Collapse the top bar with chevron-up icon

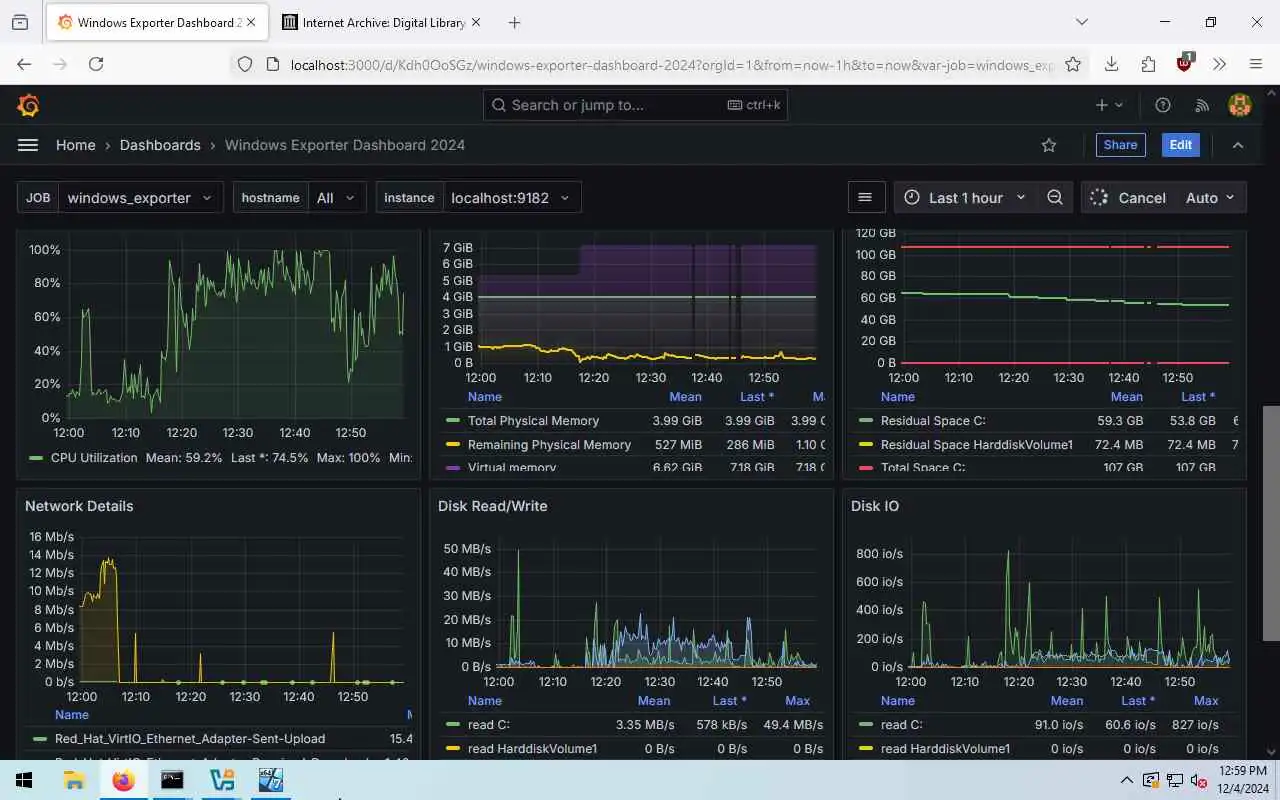pyautogui.click(x=1238, y=145)
